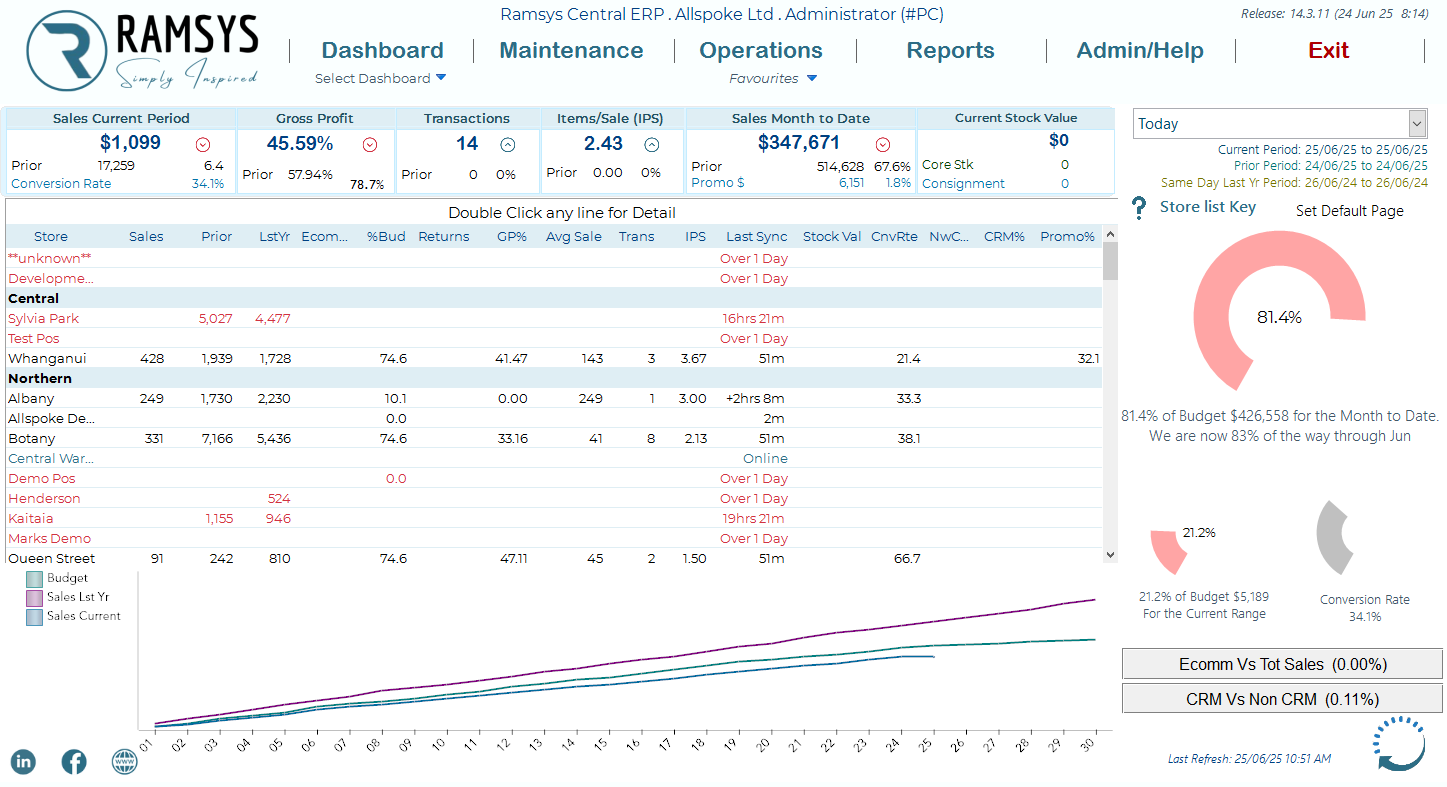Click the Consignment link

tap(963, 183)
